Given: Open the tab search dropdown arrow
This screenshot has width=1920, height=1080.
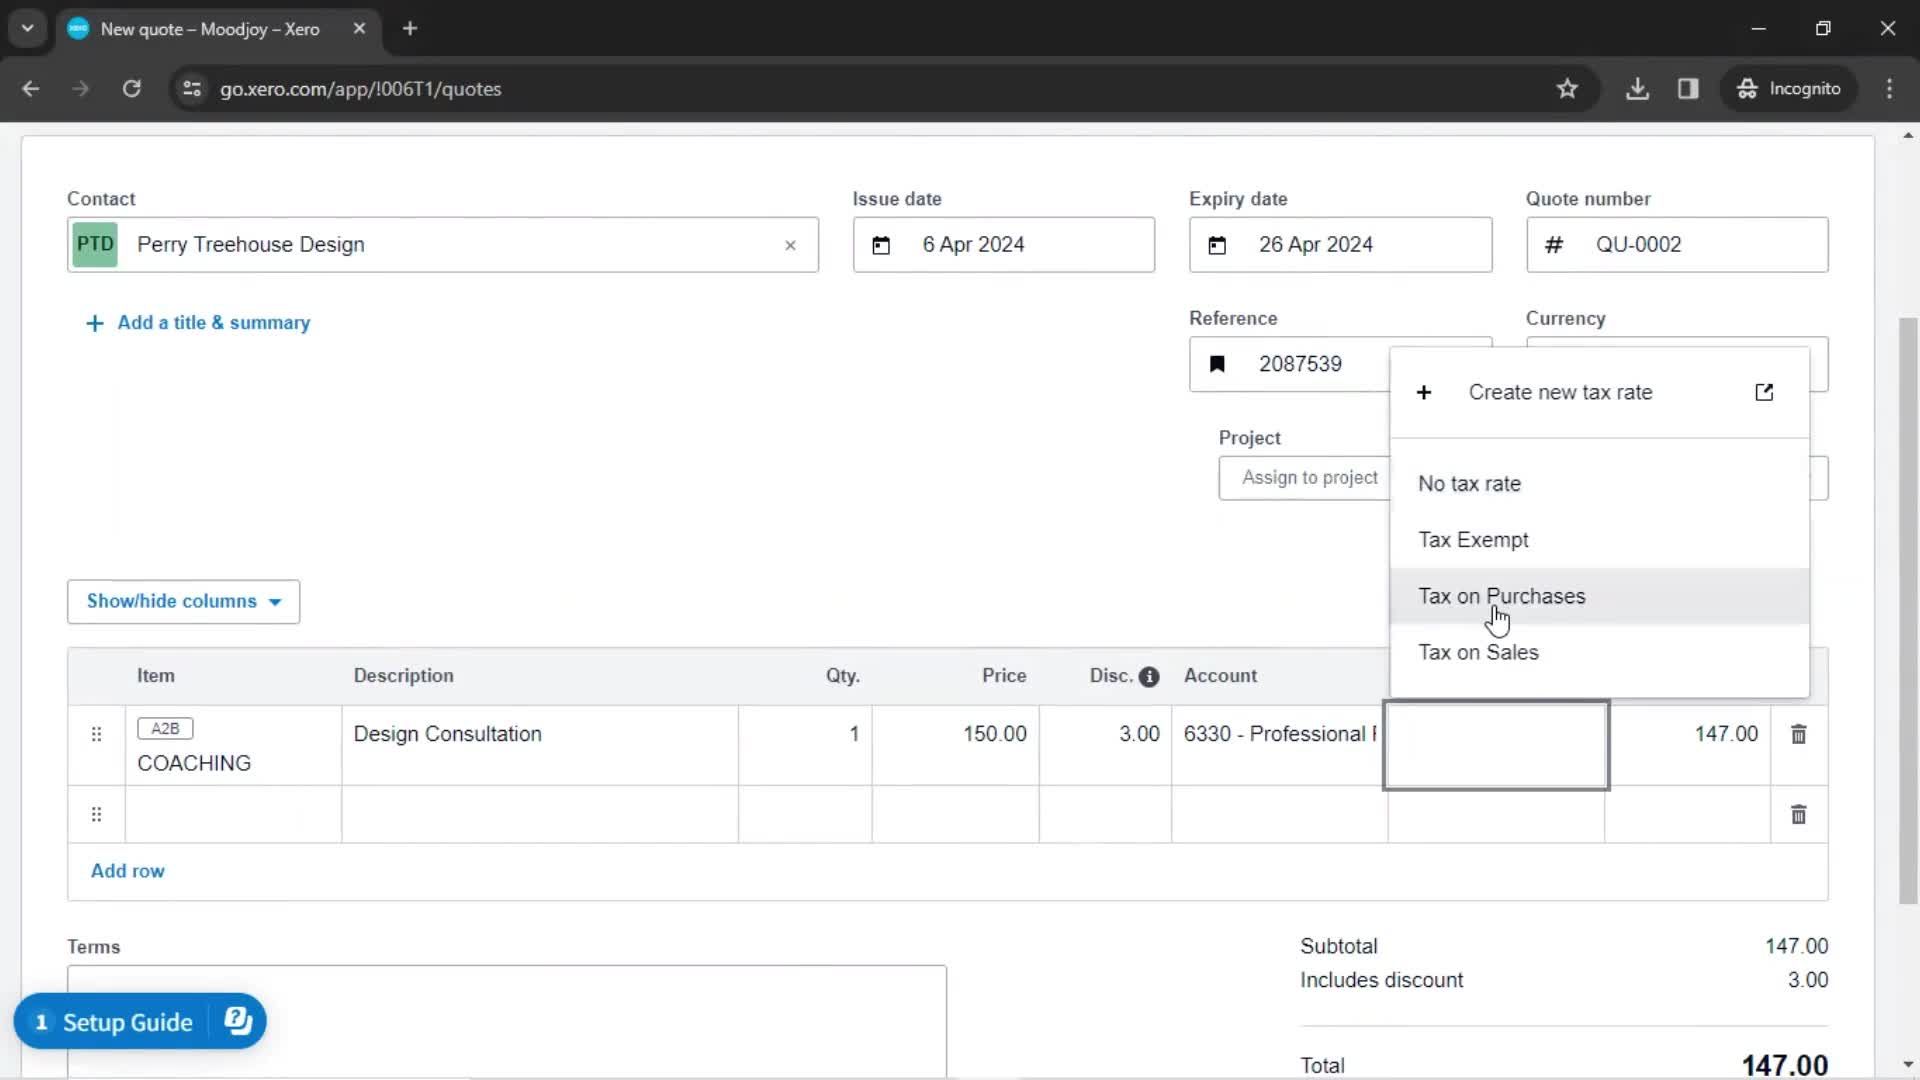Looking at the screenshot, I should click(28, 29).
